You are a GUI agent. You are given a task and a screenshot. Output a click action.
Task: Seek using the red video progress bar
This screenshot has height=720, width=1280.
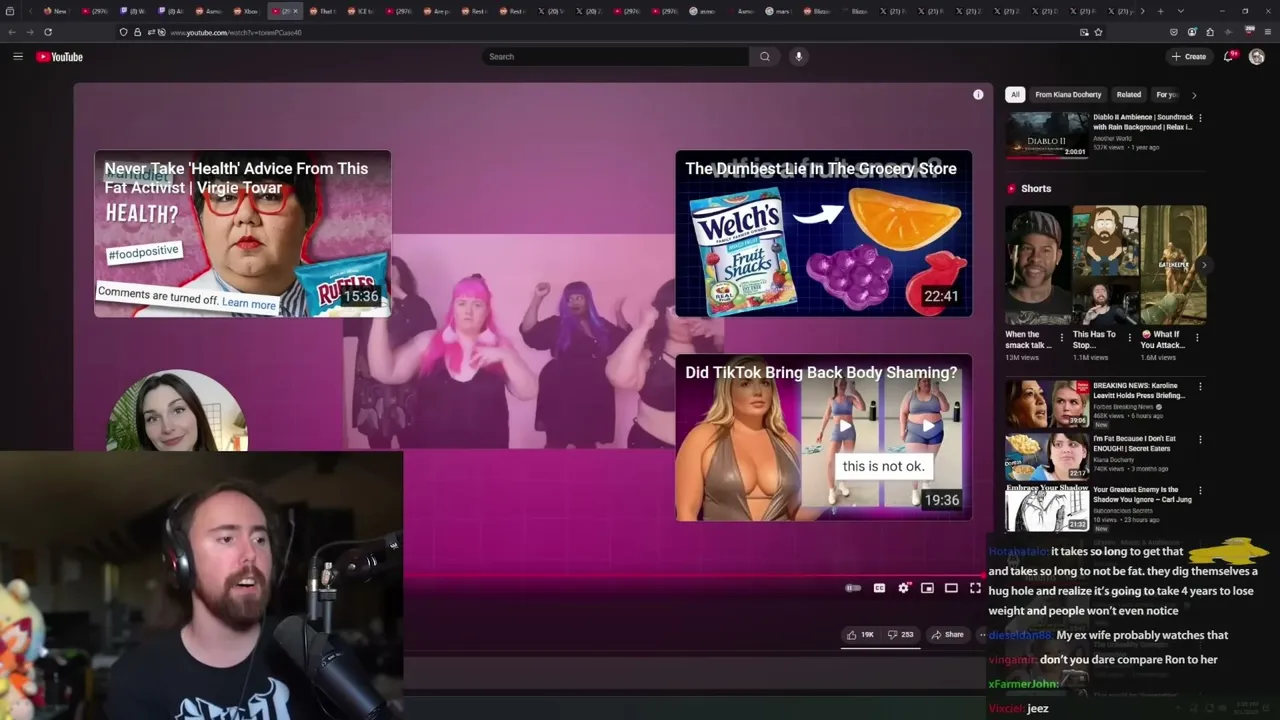(x=696, y=575)
